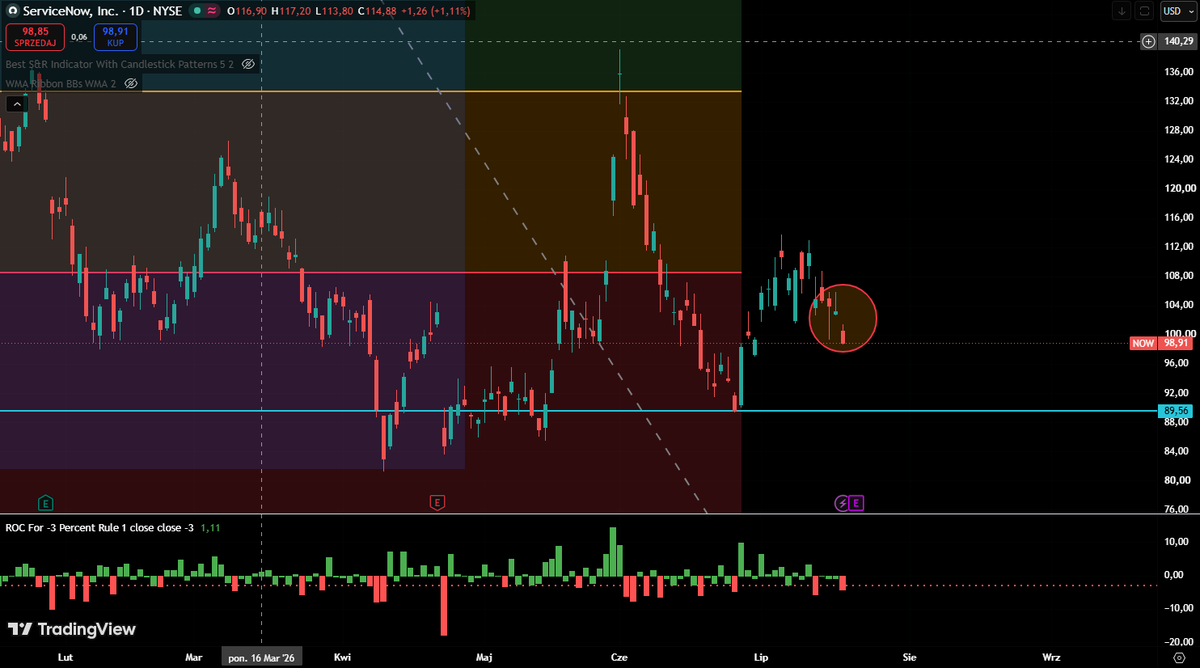
Task: Click the square bracket icon next to USD
Action: [1144, 11]
